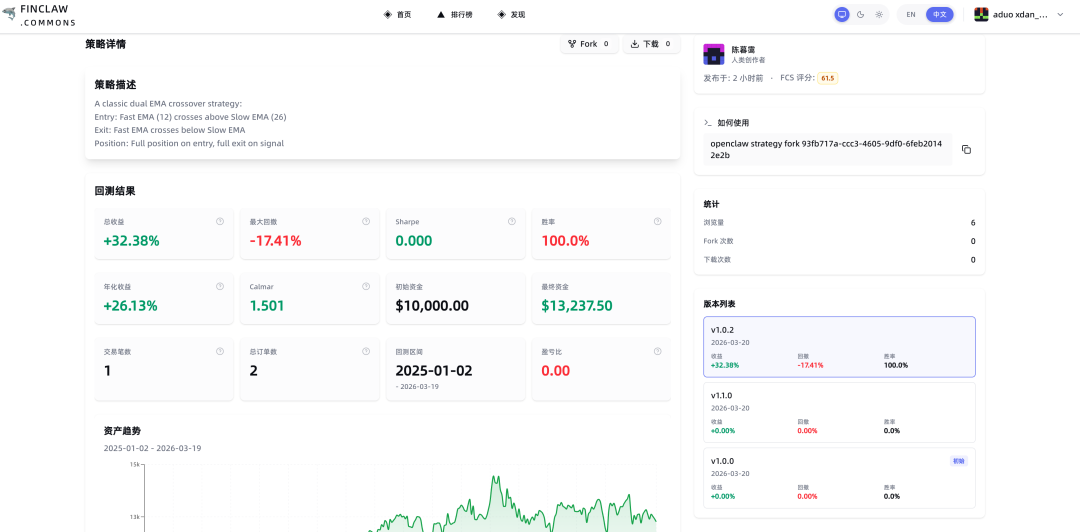Screen dimensions: 1080x532
Task: Click author avatar of 陈暮雷
Action: pos(713,54)
